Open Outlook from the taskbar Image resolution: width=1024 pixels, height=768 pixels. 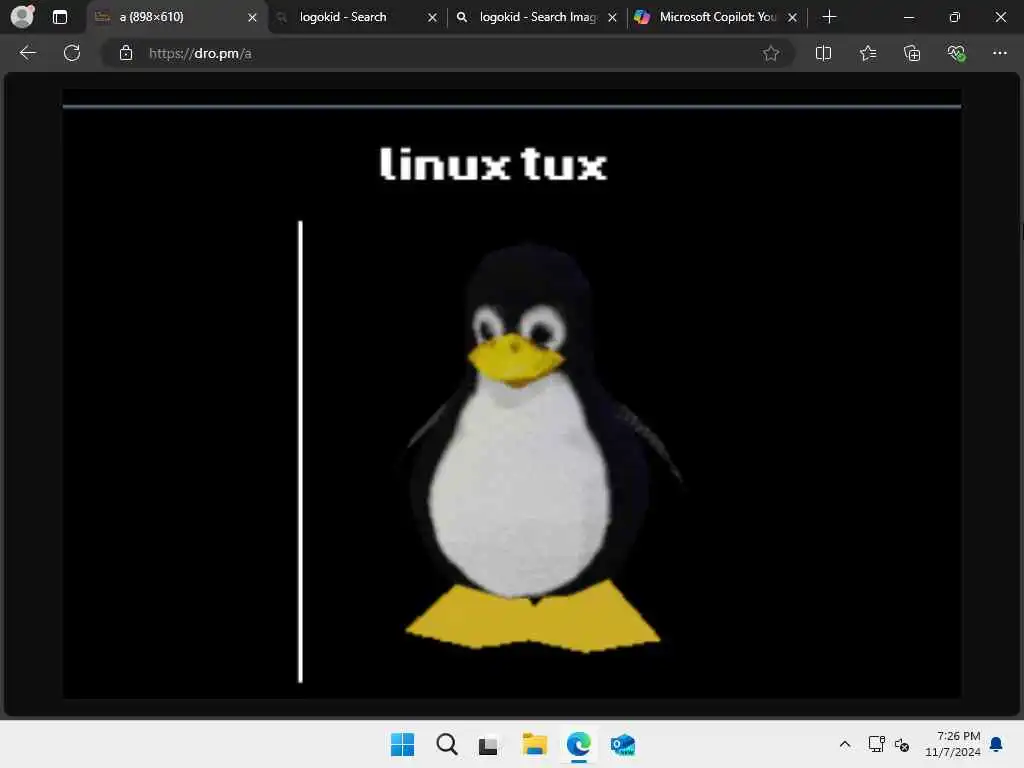tap(622, 744)
